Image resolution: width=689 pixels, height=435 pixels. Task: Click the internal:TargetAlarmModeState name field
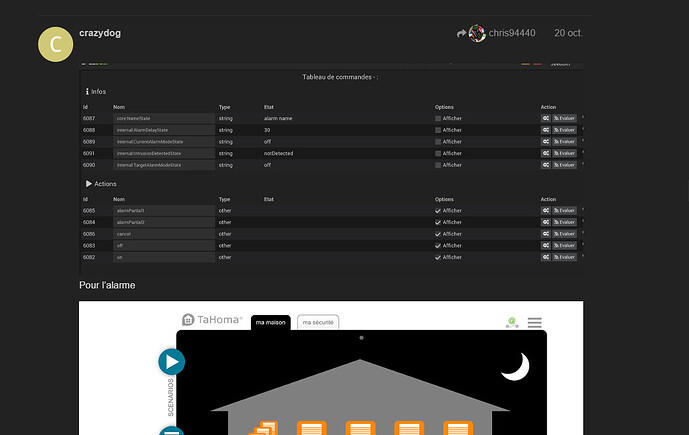point(164,165)
